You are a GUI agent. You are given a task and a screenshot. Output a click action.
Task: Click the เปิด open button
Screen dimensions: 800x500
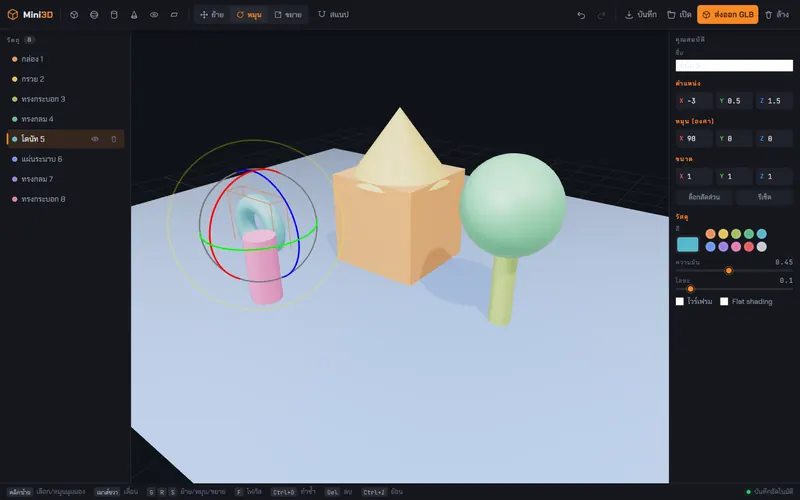click(x=679, y=15)
